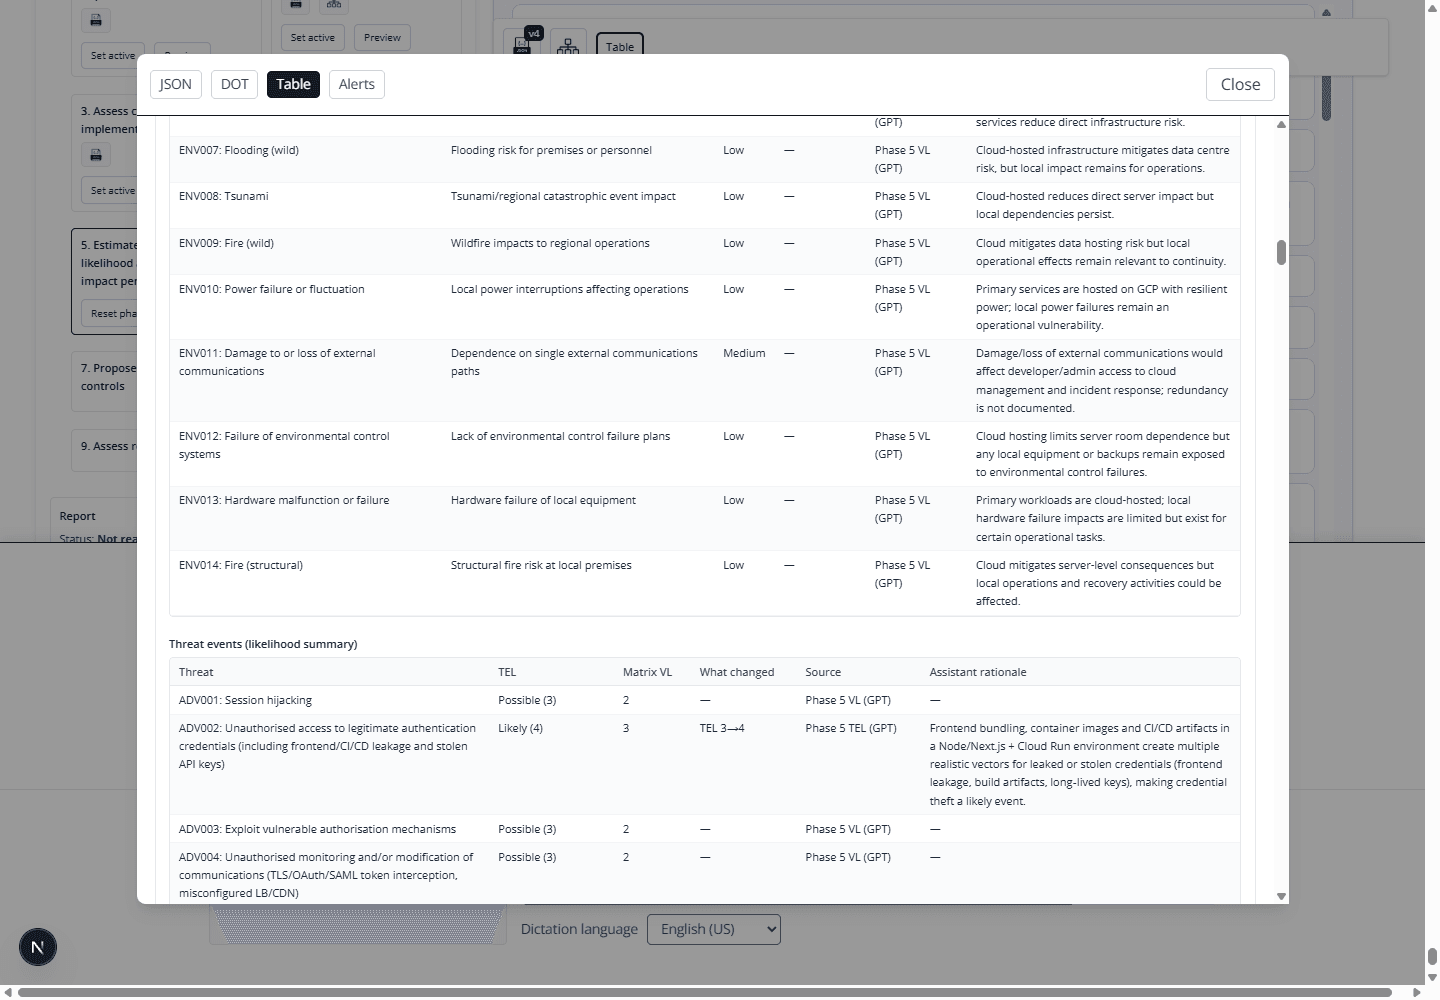The width and height of the screenshot is (1440, 1000).
Task: Click ENV014: Fire (structural) cell
Action: [241, 565]
